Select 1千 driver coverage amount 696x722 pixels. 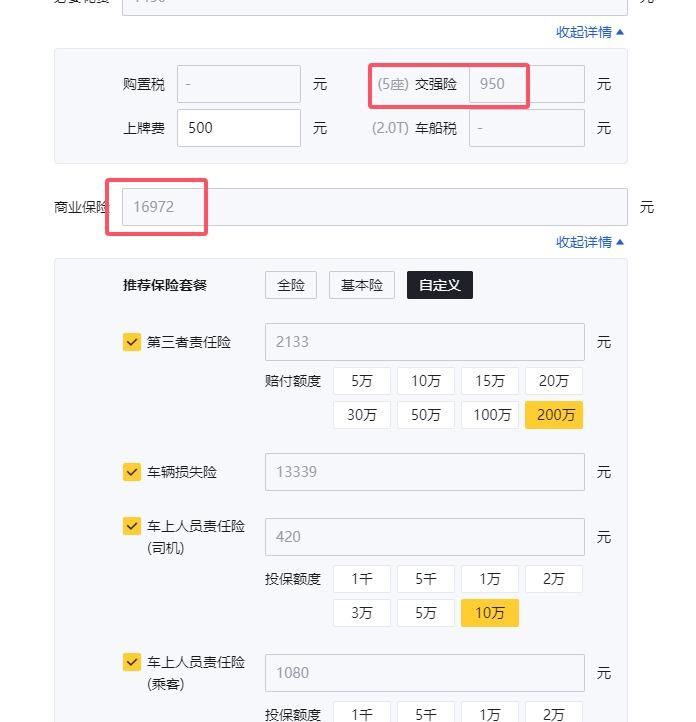(362, 579)
